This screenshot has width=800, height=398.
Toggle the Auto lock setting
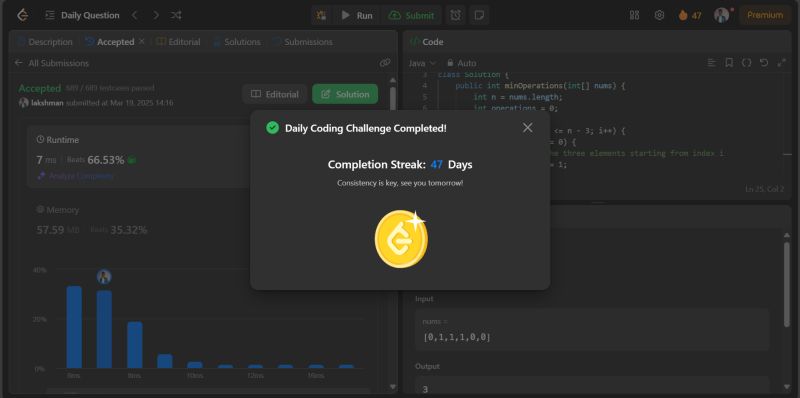(461, 63)
